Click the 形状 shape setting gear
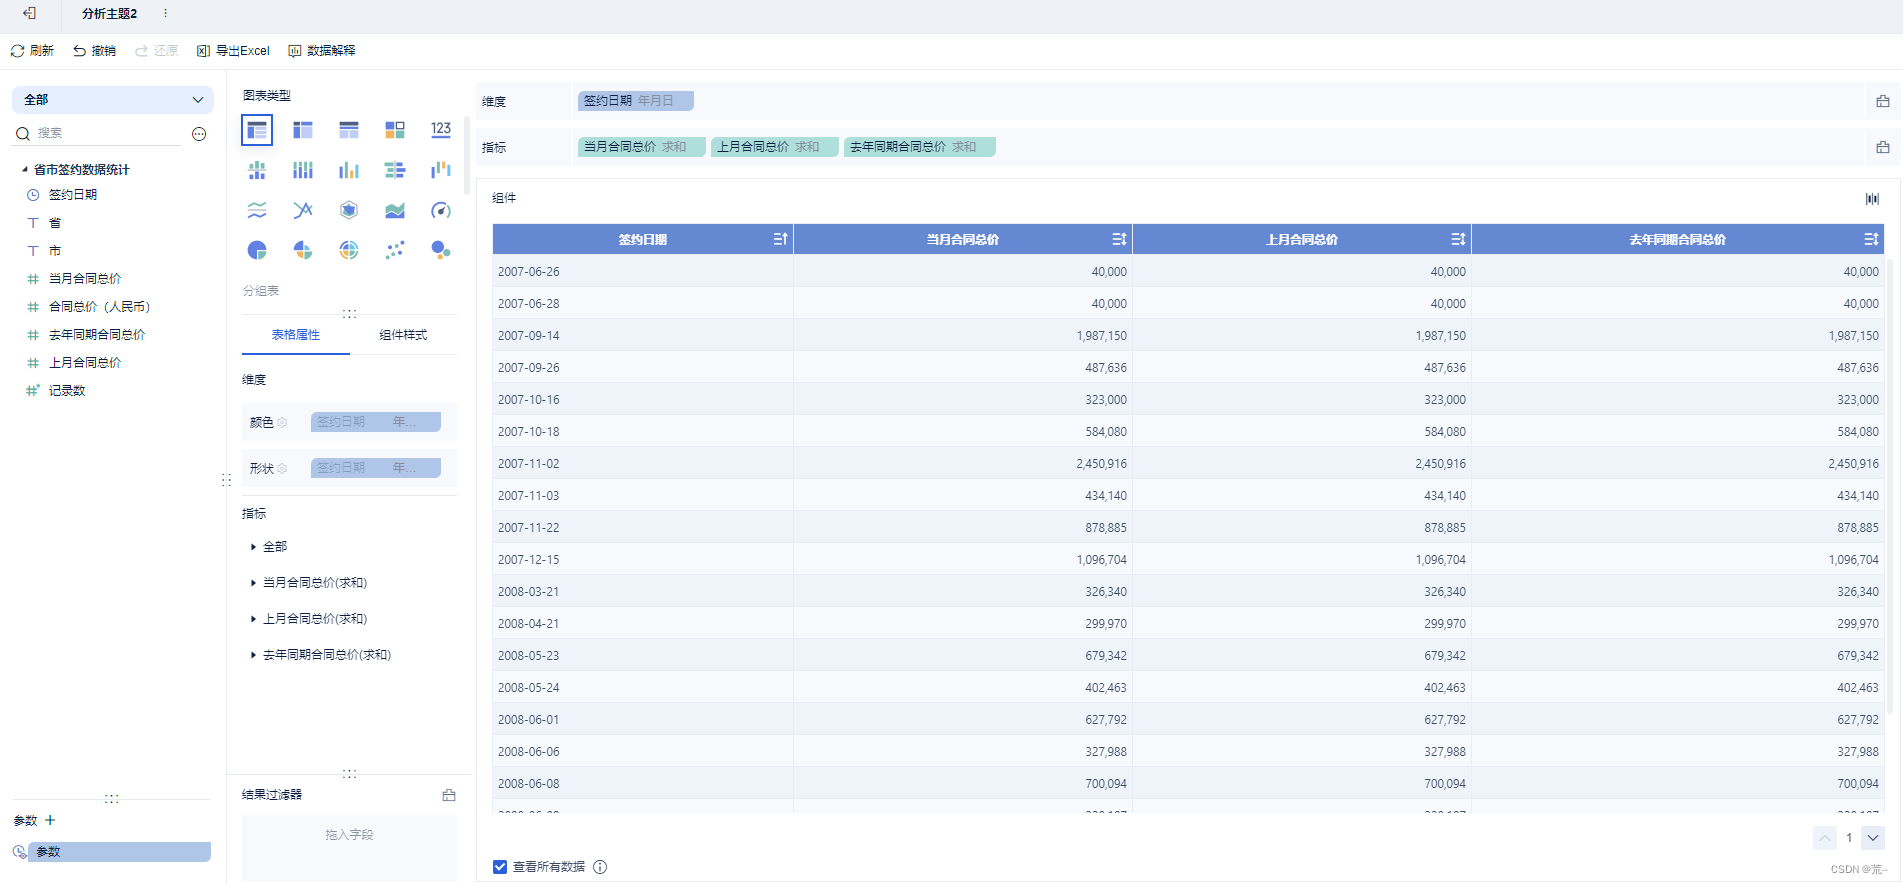This screenshot has width=1903, height=884. (282, 469)
